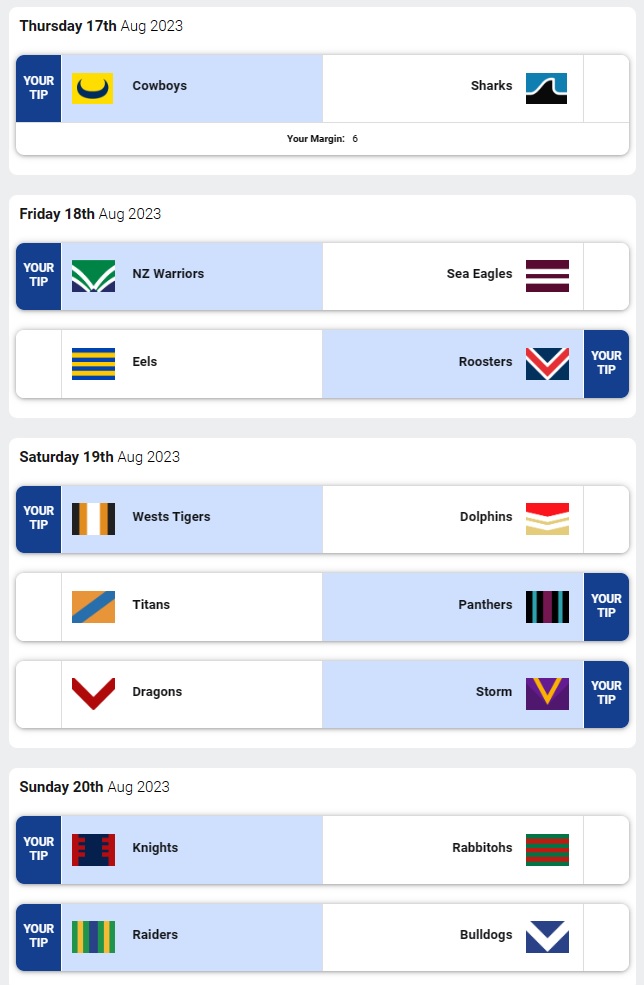Click the Dolphins team logo
The height and width of the screenshot is (985, 644).
(x=547, y=519)
